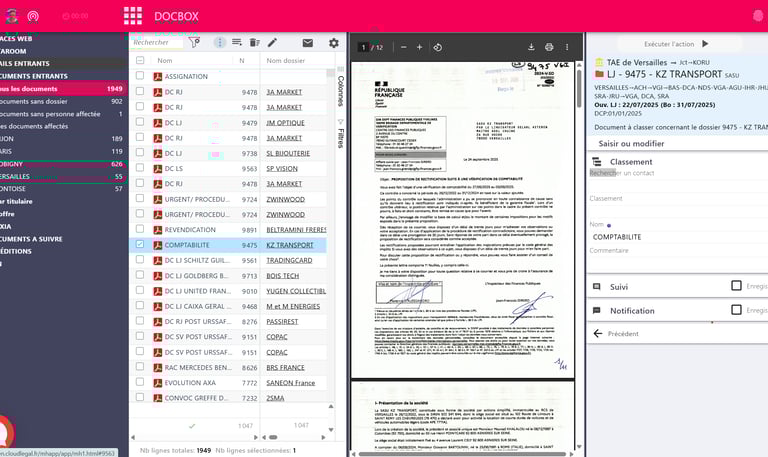Click the courthouse icon beside TAE de Versailles
The width and height of the screenshot is (768, 457).
[x=599, y=62]
